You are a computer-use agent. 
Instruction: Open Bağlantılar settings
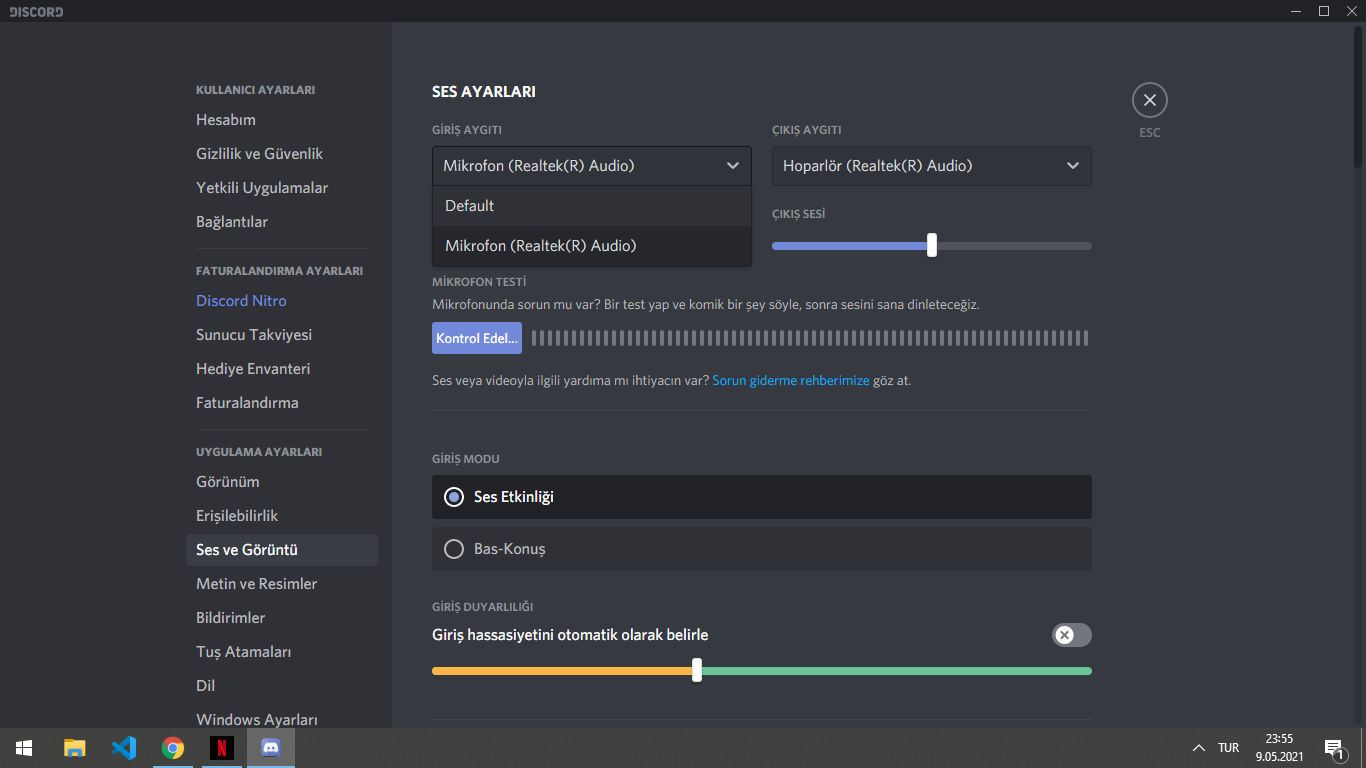pyautogui.click(x=282, y=222)
